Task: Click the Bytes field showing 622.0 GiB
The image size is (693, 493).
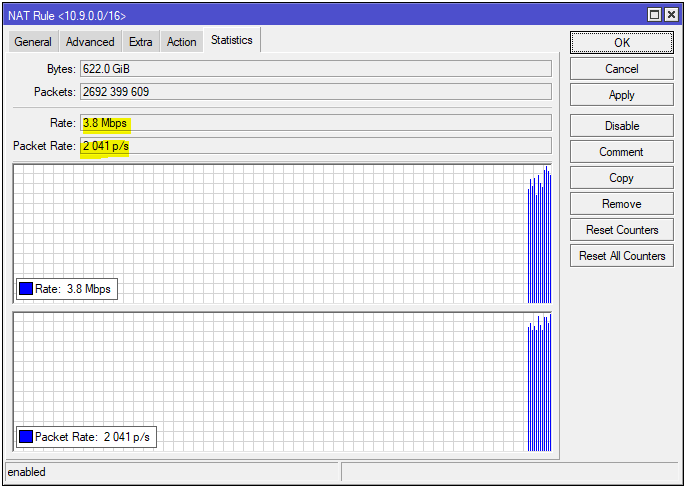Action: click(x=316, y=69)
